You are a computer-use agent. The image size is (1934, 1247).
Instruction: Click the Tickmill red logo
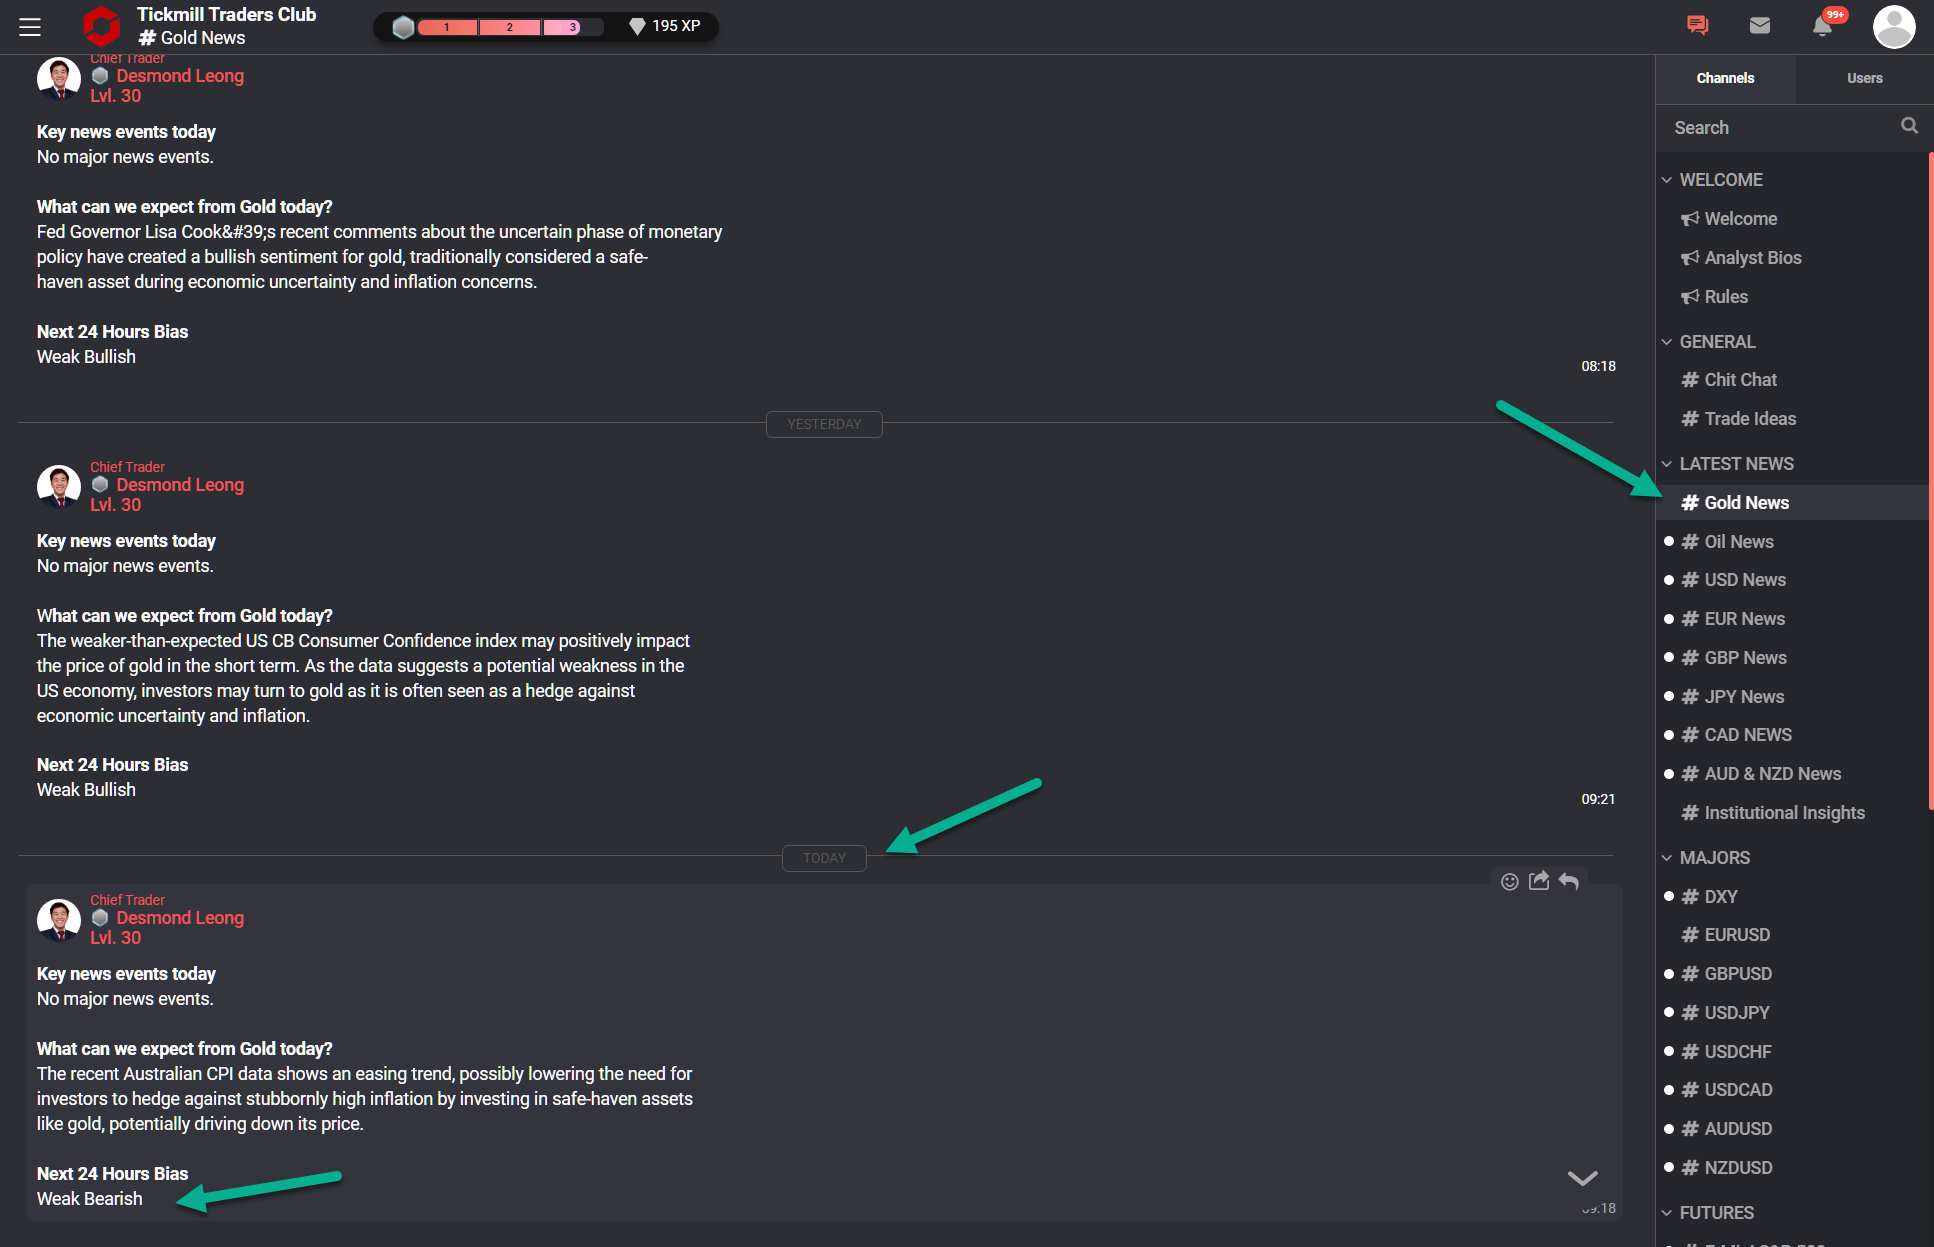point(101,26)
